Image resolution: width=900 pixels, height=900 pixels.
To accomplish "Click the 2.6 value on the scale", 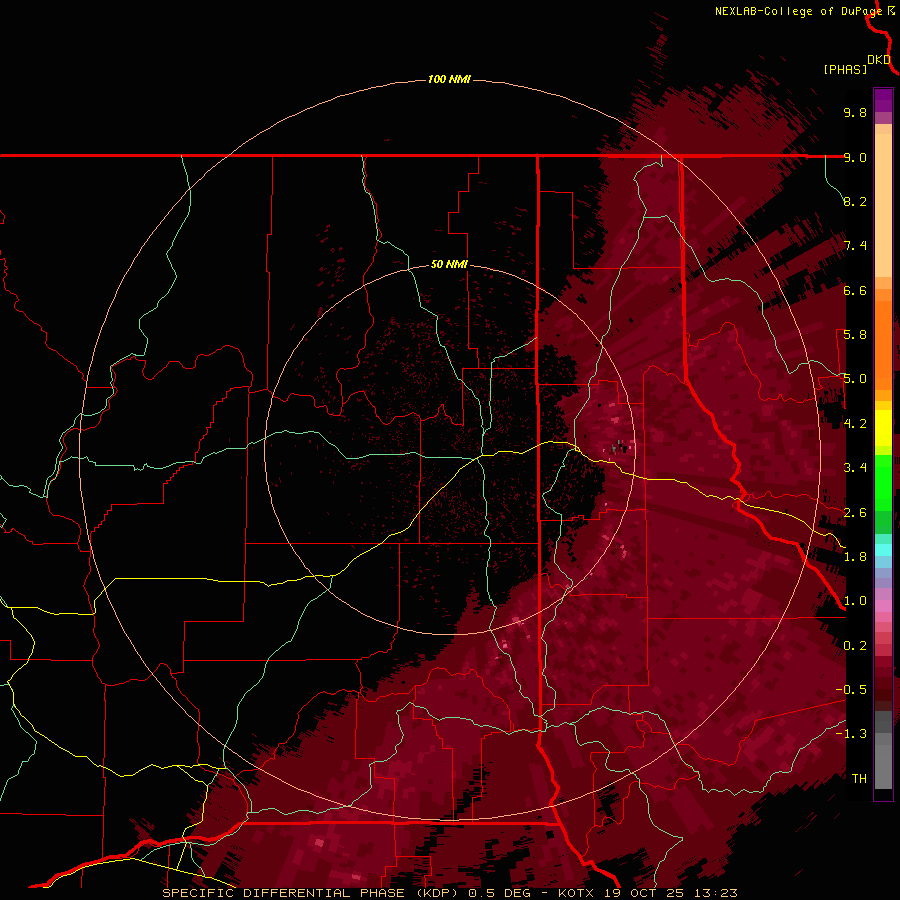I will click(x=855, y=513).
